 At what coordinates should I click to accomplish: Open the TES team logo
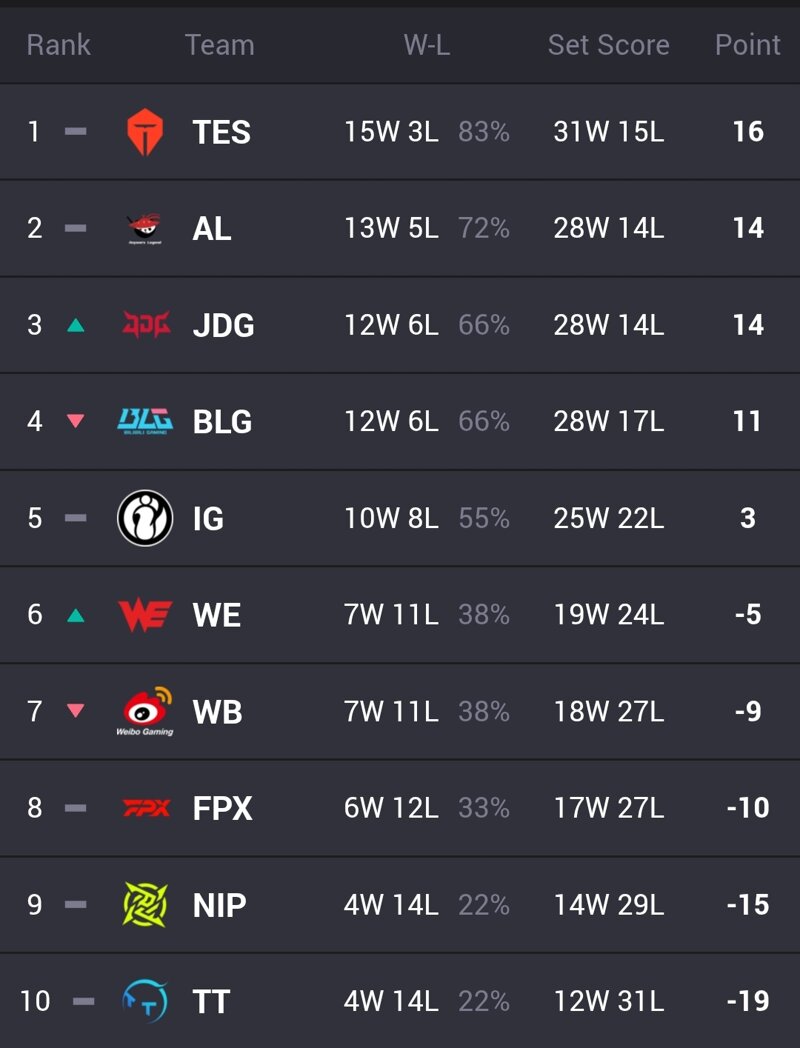point(145,132)
